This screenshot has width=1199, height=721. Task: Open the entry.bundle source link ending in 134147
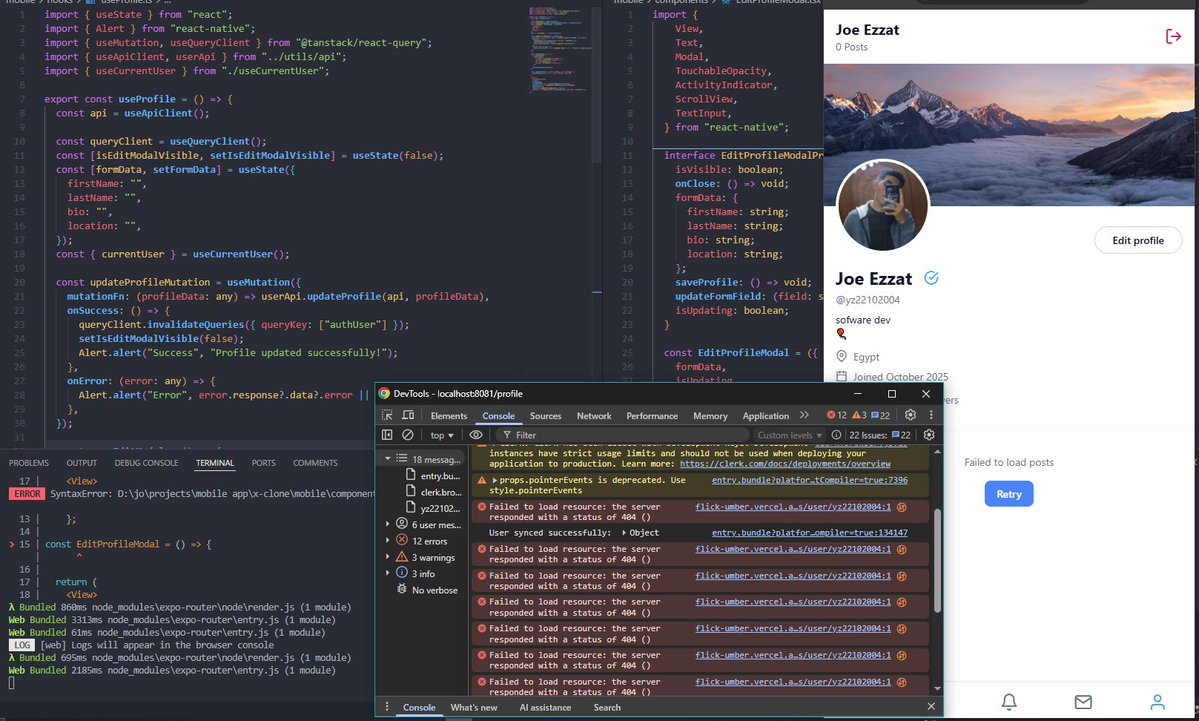click(810, 533)
